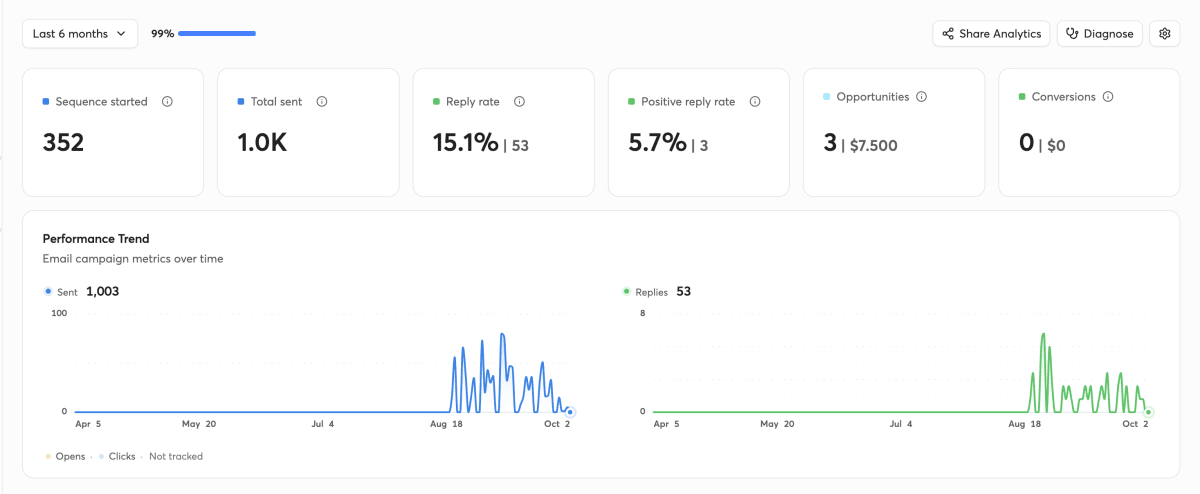Screen dimensions: 1200x494
Task: Toggle the Clicks legend item
Action: point(117,456)
